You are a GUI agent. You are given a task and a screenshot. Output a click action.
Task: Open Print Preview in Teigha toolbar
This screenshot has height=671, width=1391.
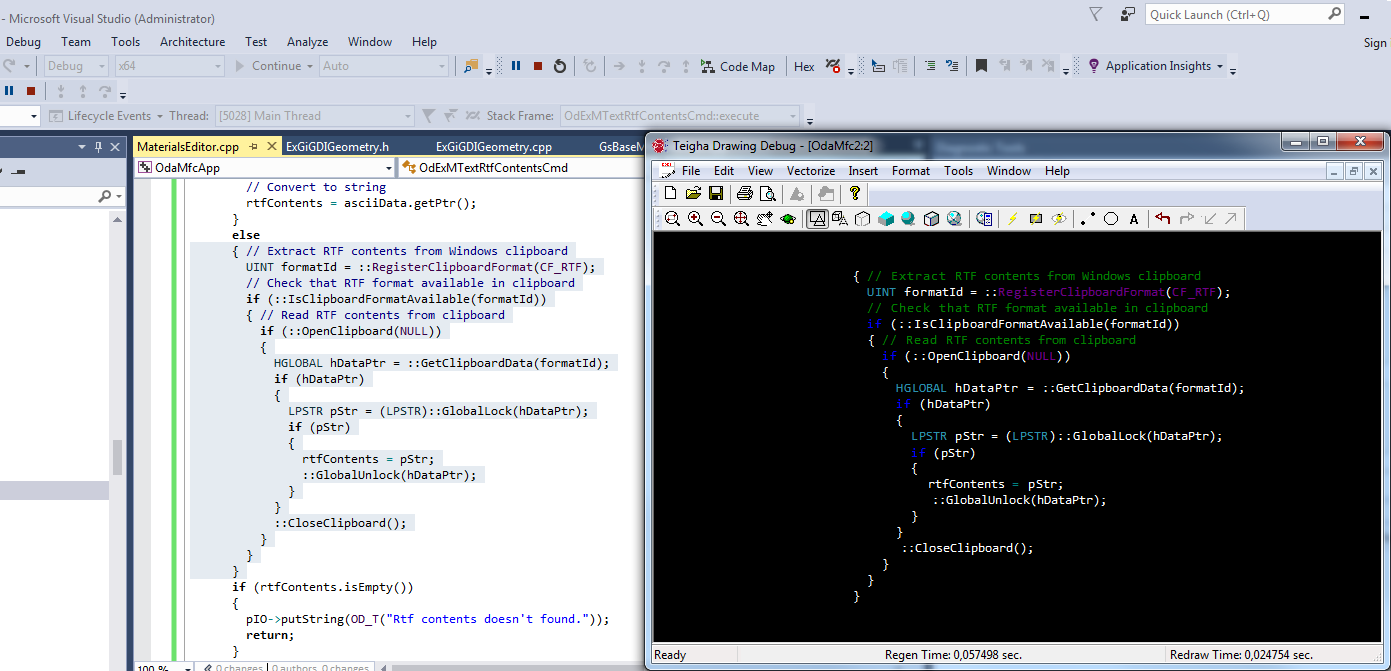tap(767, 193)
